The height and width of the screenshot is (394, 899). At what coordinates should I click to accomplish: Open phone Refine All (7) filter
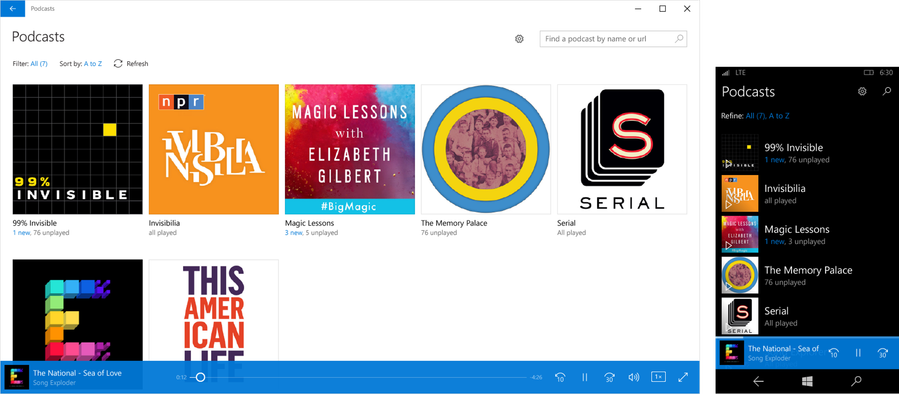click(x=756, y=116)
